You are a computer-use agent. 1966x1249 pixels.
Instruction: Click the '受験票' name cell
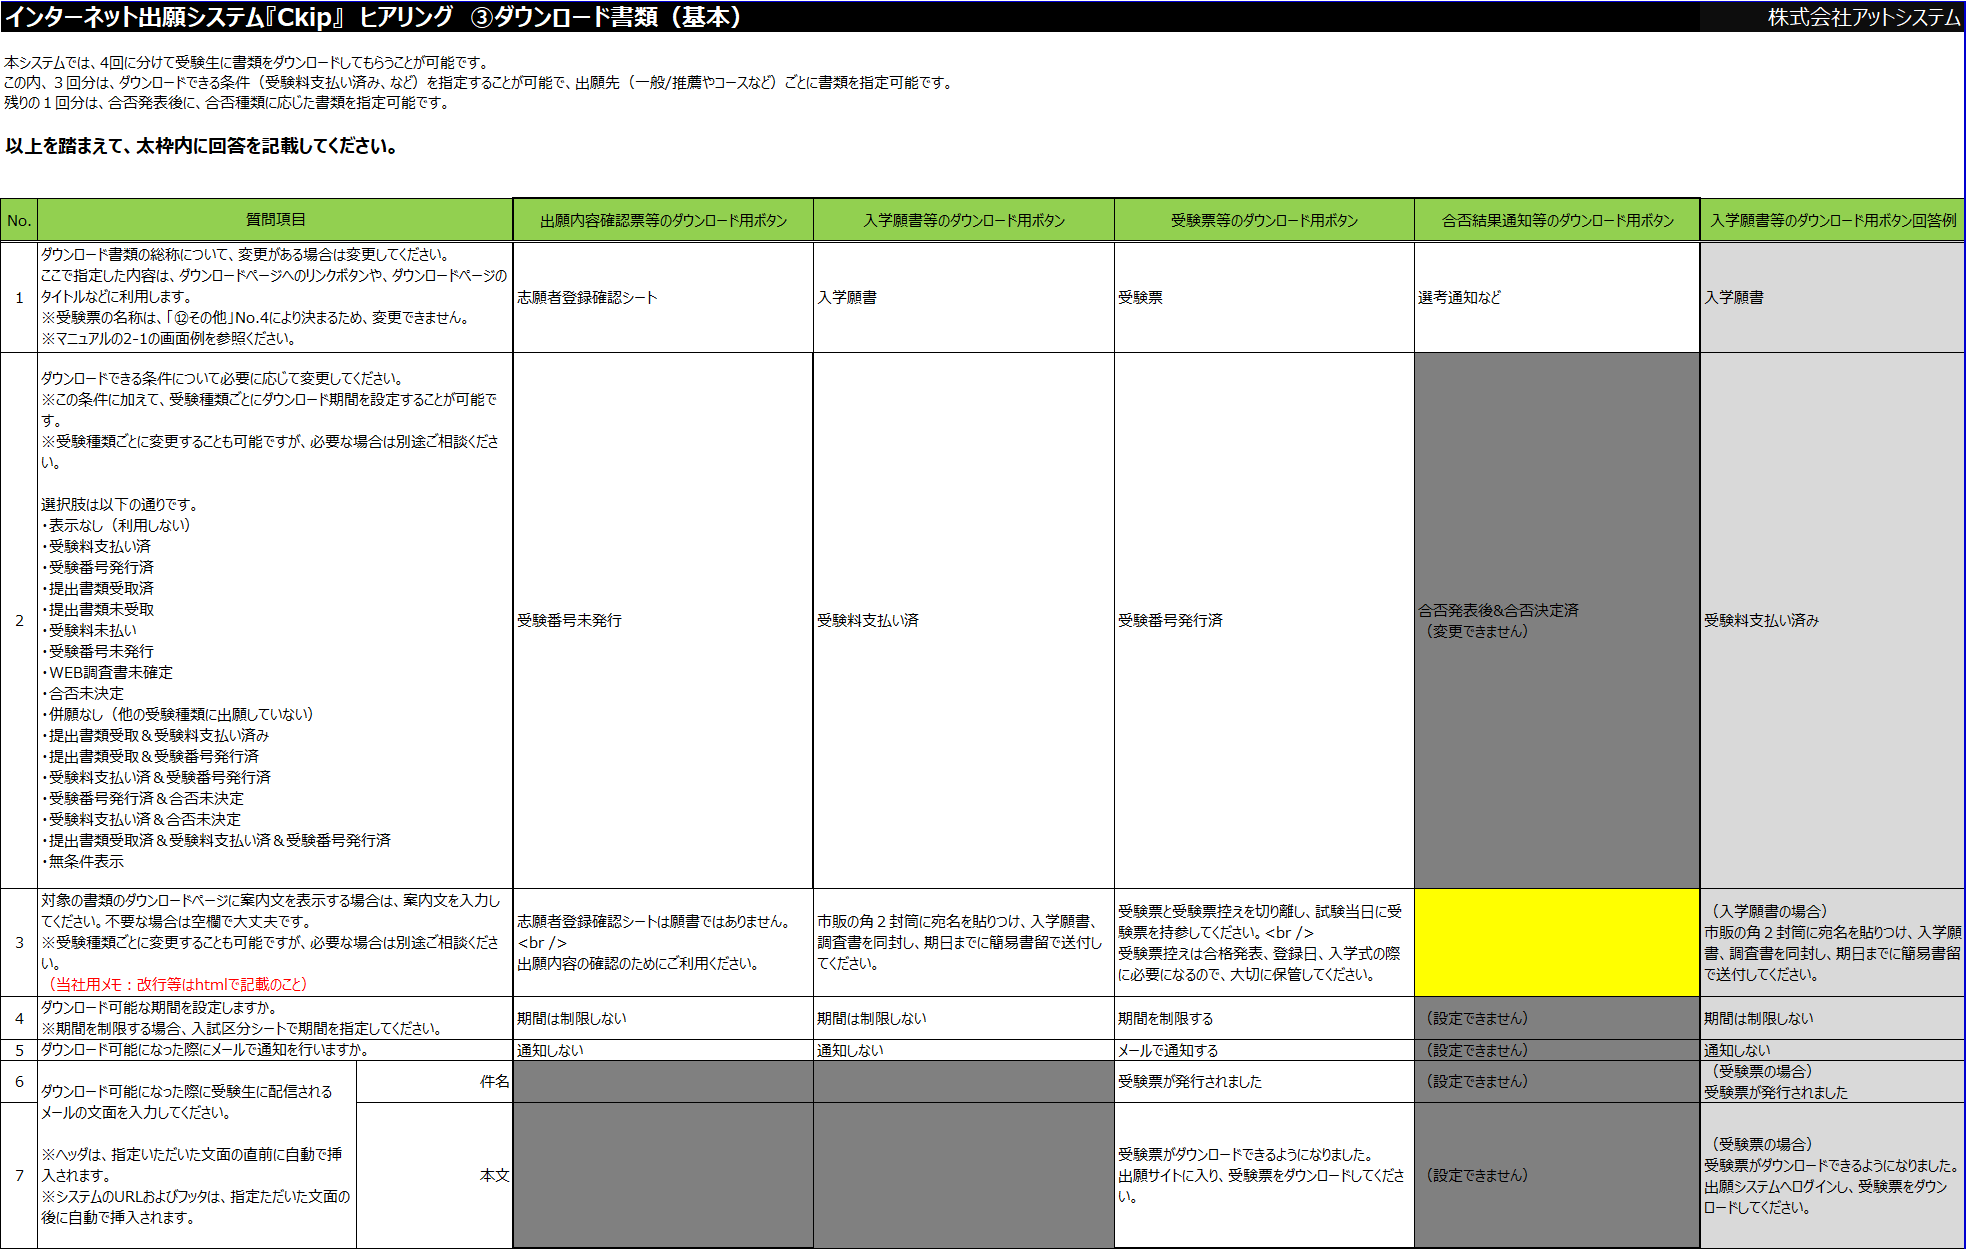pos(1263,297)
